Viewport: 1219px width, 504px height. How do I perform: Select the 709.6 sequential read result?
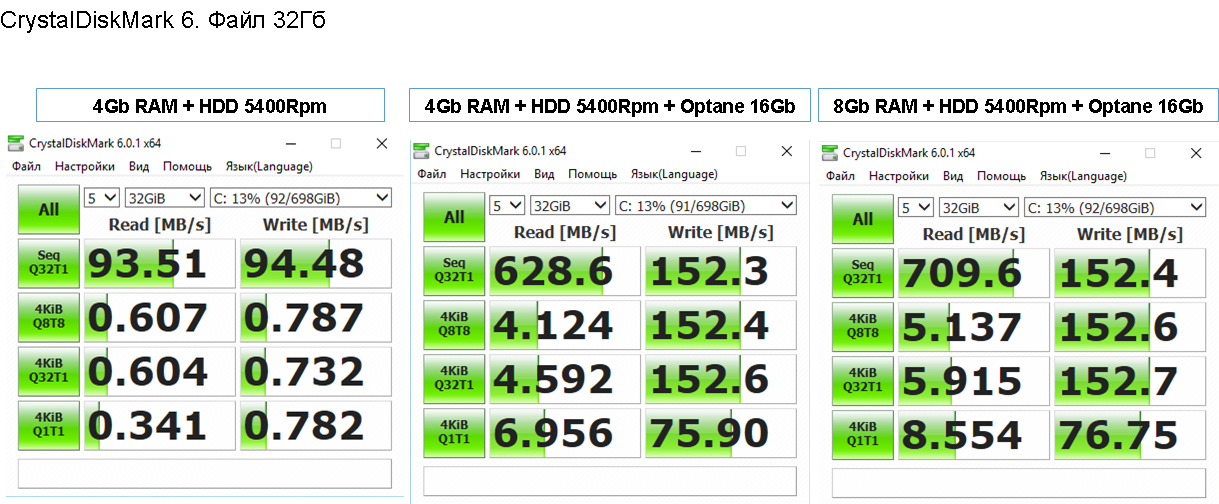click(974, 273)
